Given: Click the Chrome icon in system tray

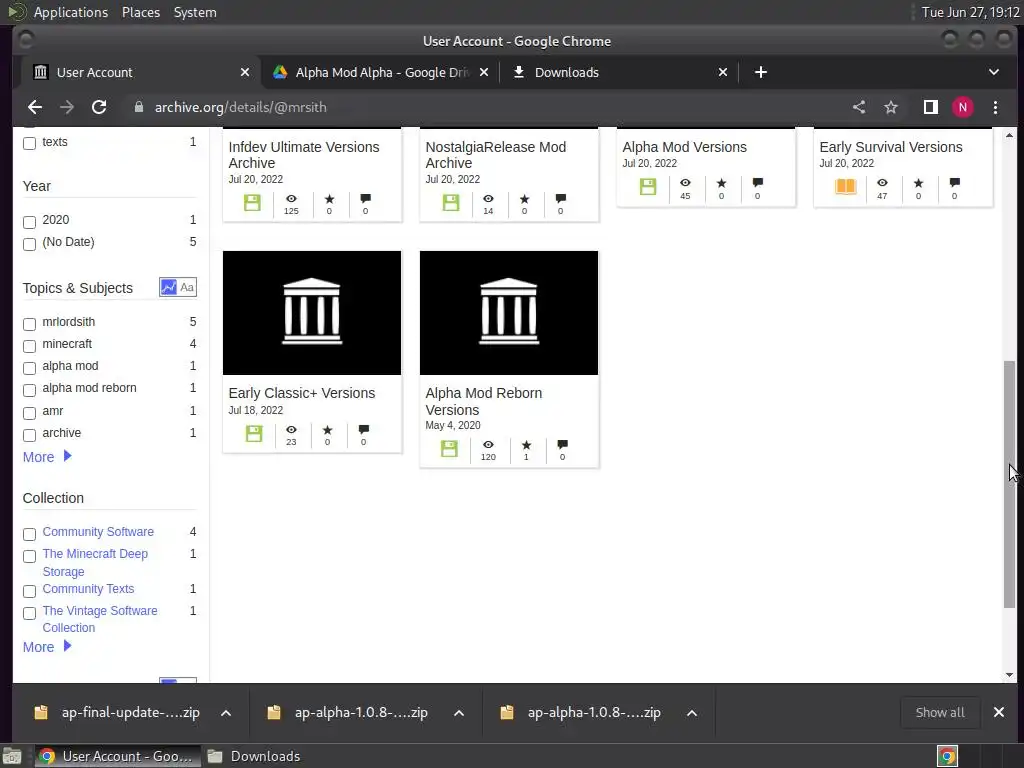Looking at the screenshot, I should (947, 756).
